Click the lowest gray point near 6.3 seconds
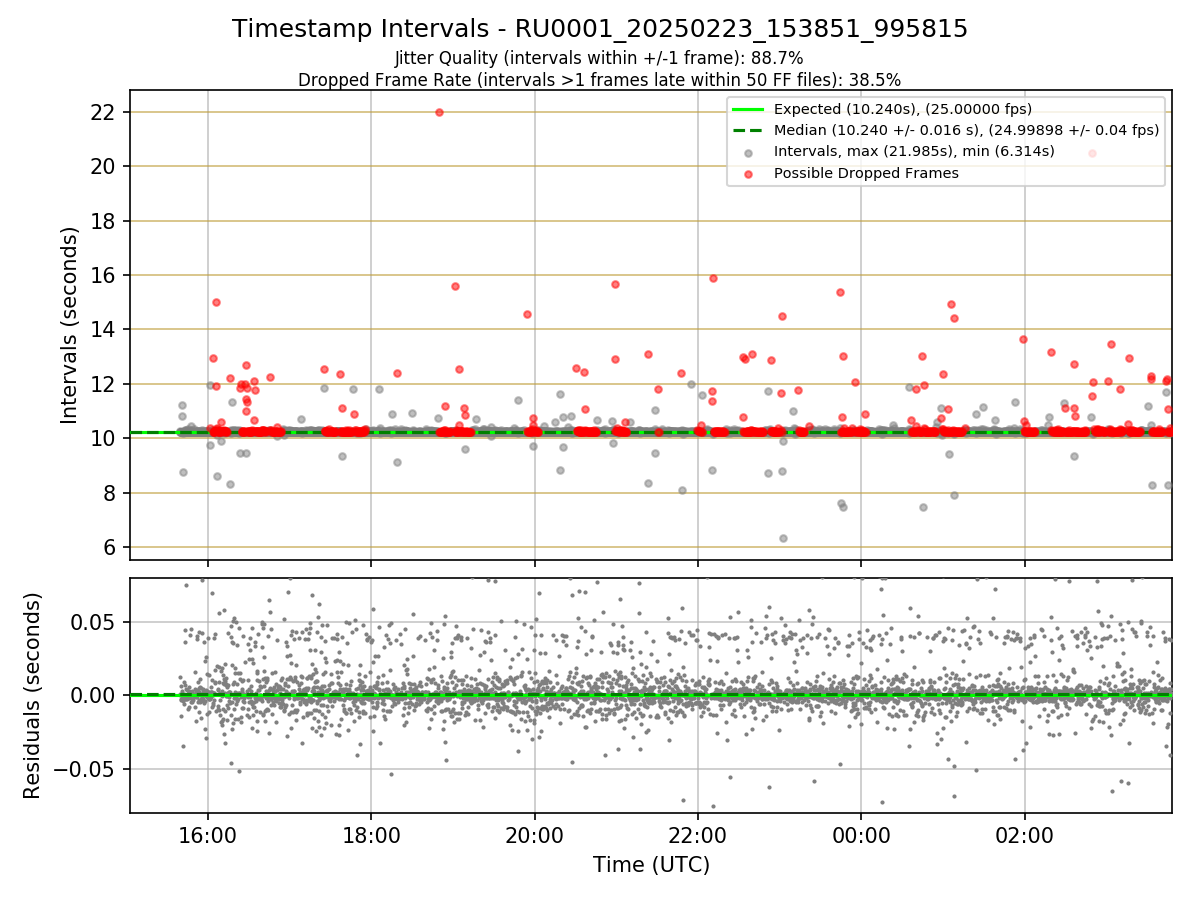The height and width of the screenshot is (900, 1200). tap(783, 538)
